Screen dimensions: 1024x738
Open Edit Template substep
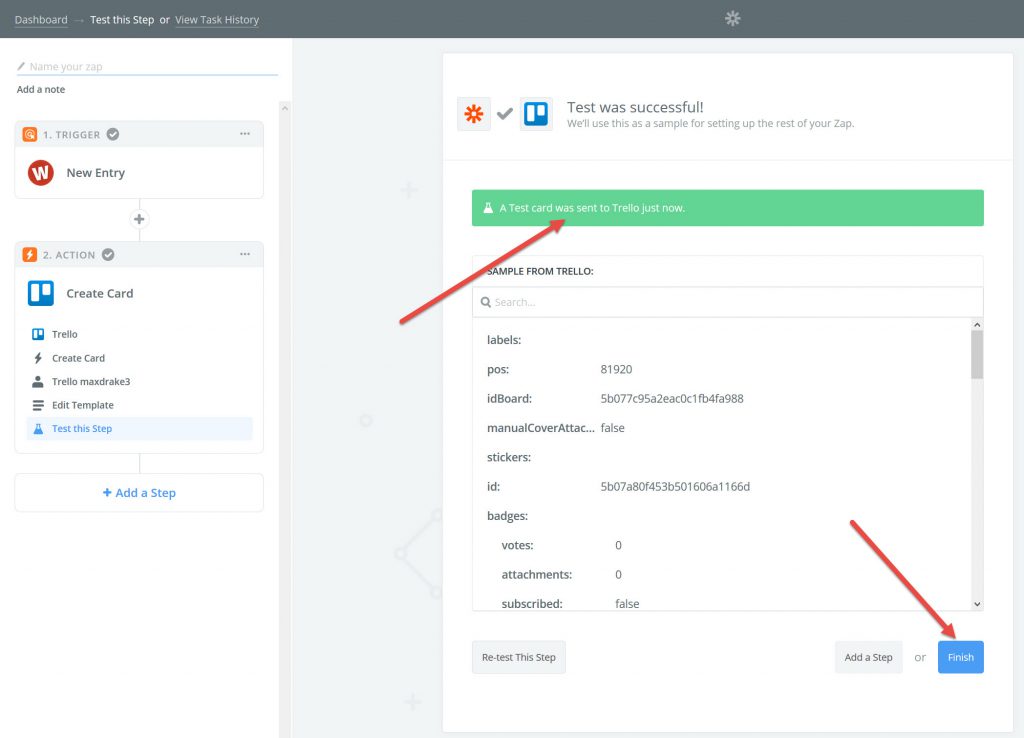(x=82, y=405)
